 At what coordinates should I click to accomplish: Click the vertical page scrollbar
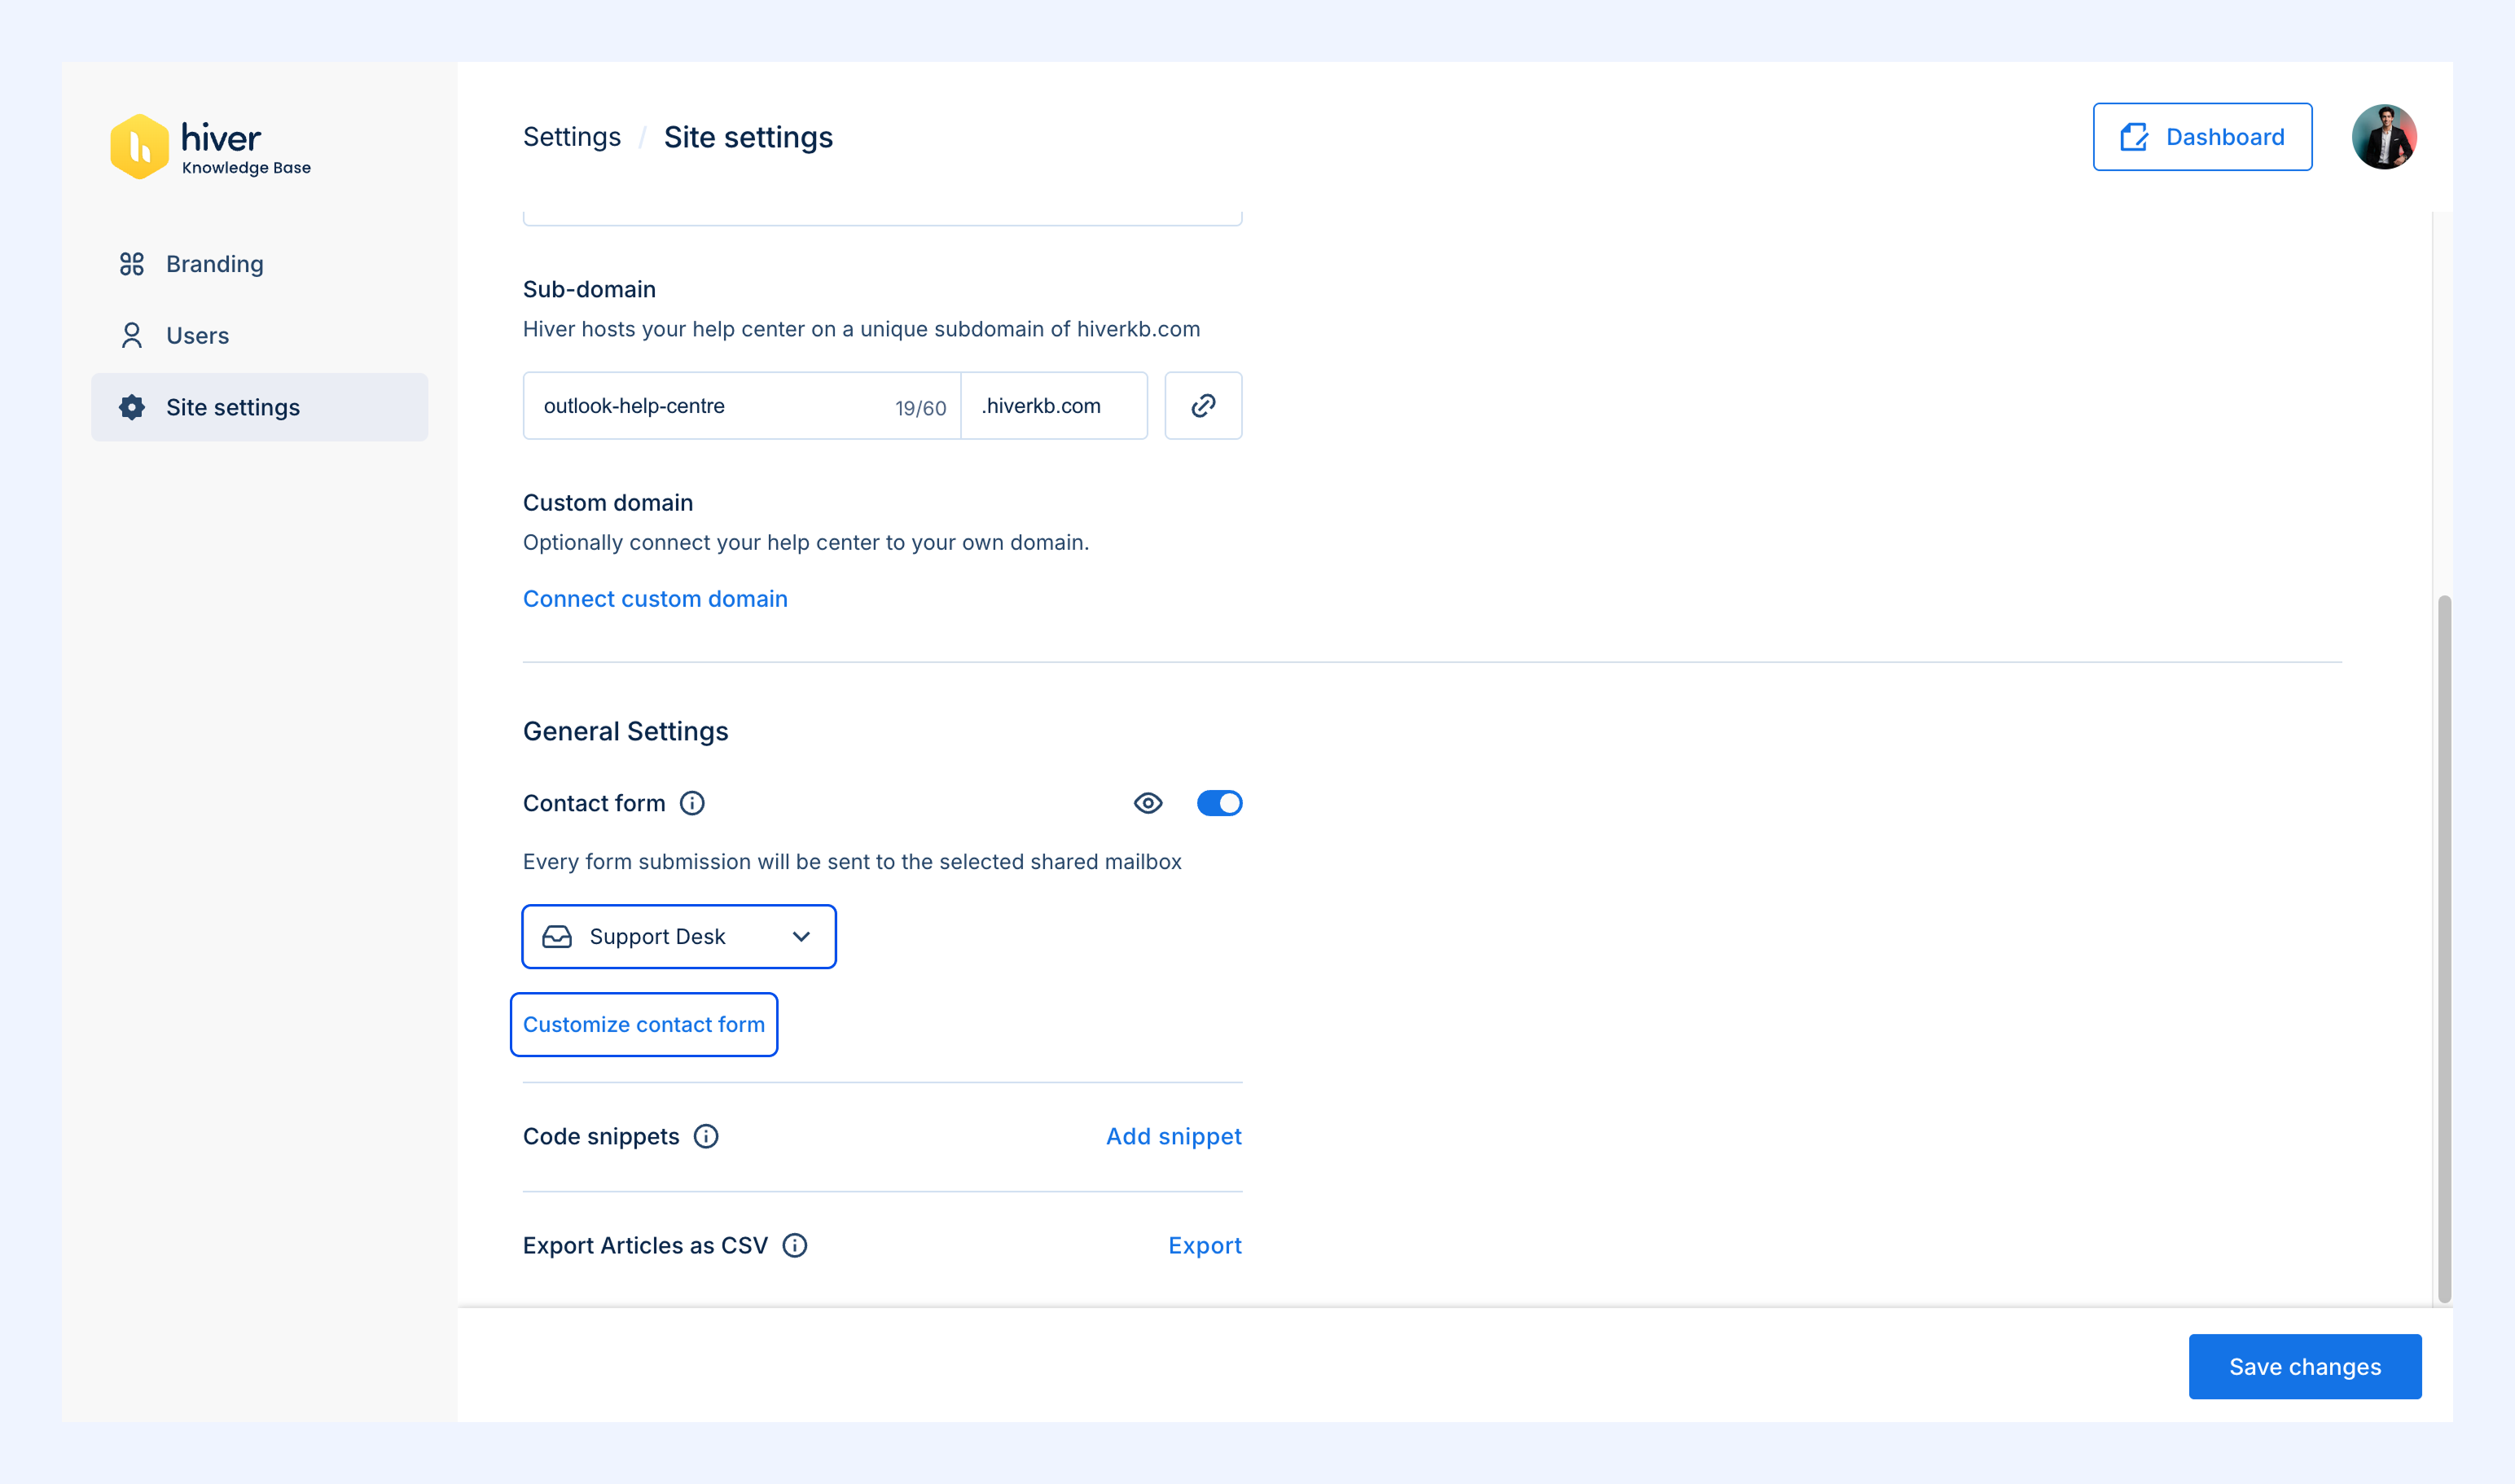pyautogui.click(x=2444, y=950)
